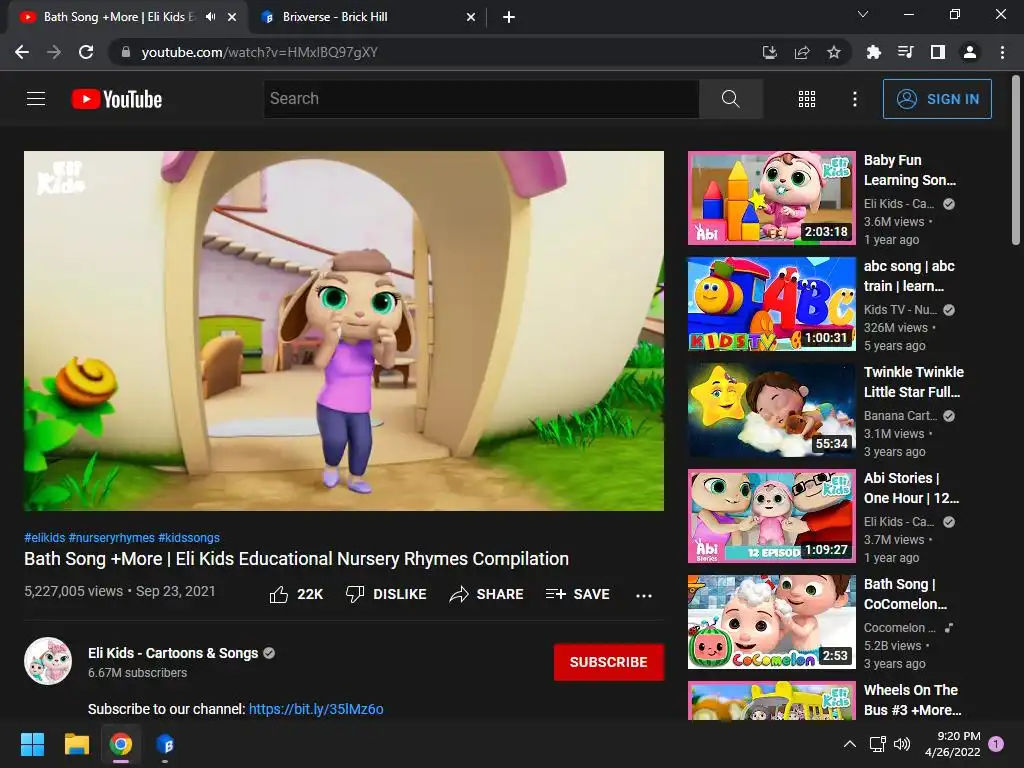Screen dimensions: 1024x768
Task: Click the address bar URL
Action: [x=259, y=52]
